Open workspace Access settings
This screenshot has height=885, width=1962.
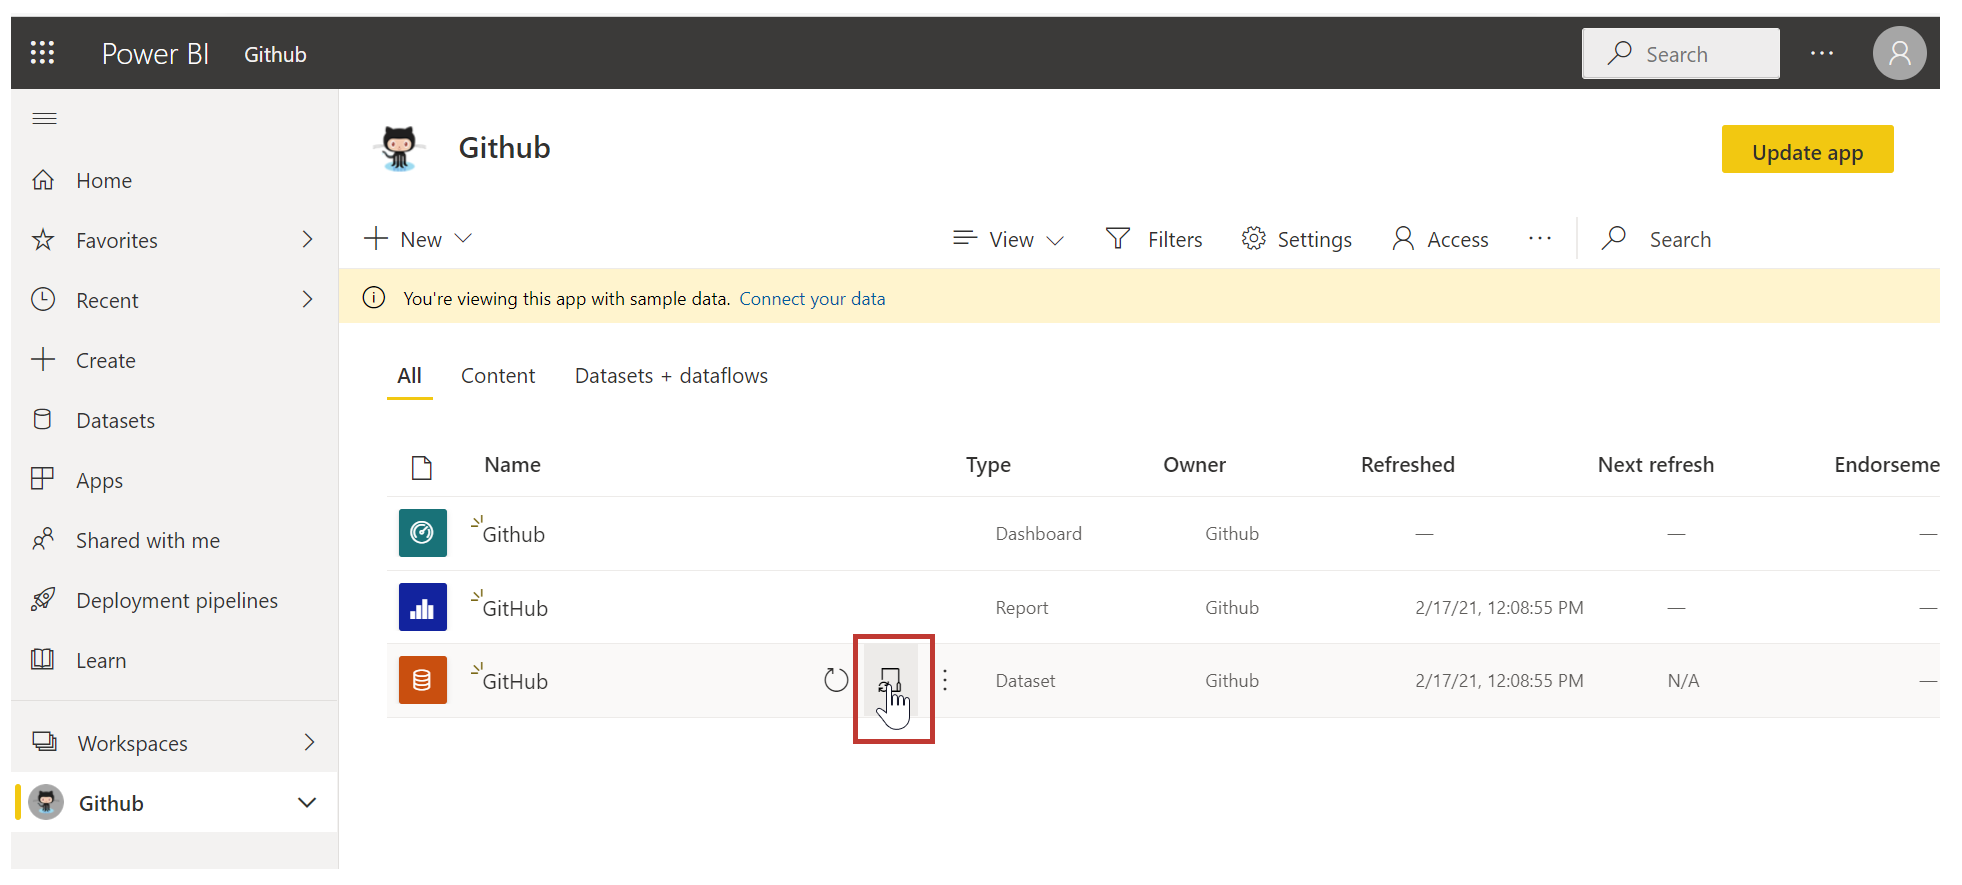coord(1440,240)
